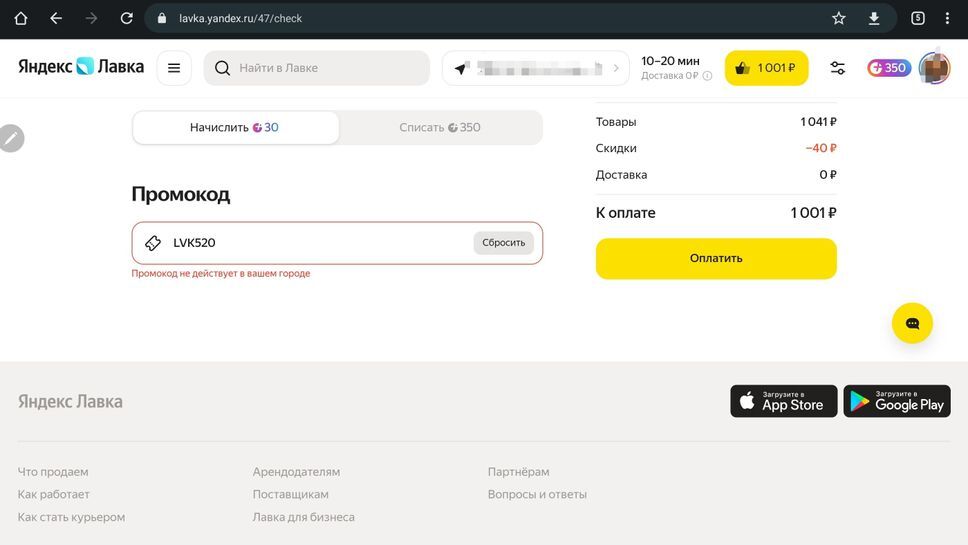Open the hamburger catalog menu

point(174,68)
